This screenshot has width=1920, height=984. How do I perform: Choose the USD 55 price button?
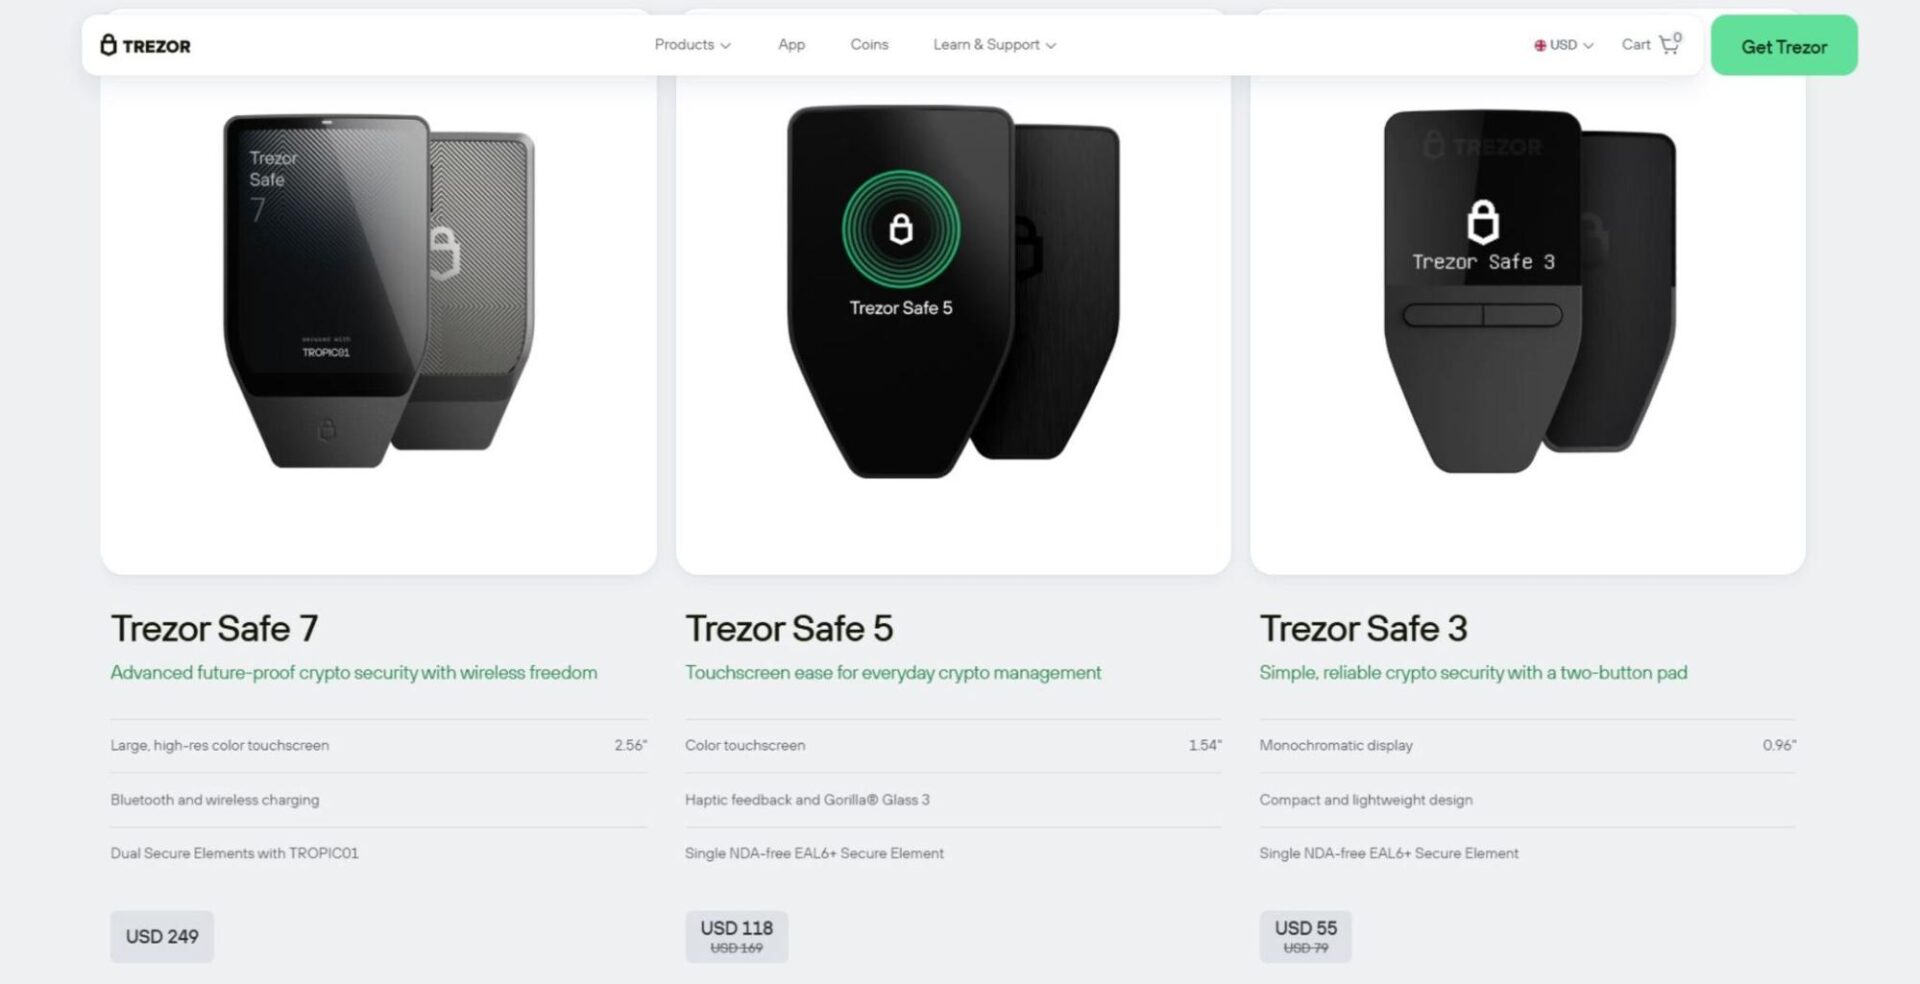pos(1305,937)
